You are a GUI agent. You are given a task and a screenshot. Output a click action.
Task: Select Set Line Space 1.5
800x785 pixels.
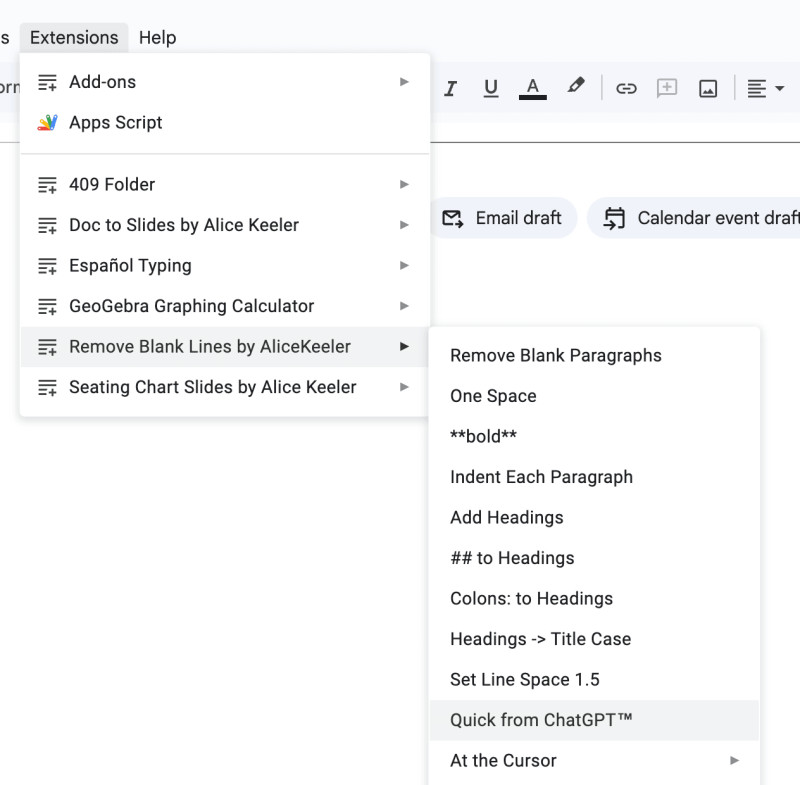(x=594, y=679)
